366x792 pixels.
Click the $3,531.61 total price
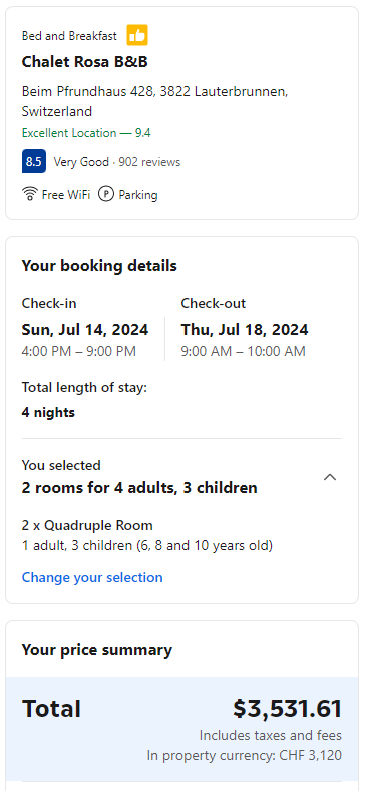coord(287,709)
